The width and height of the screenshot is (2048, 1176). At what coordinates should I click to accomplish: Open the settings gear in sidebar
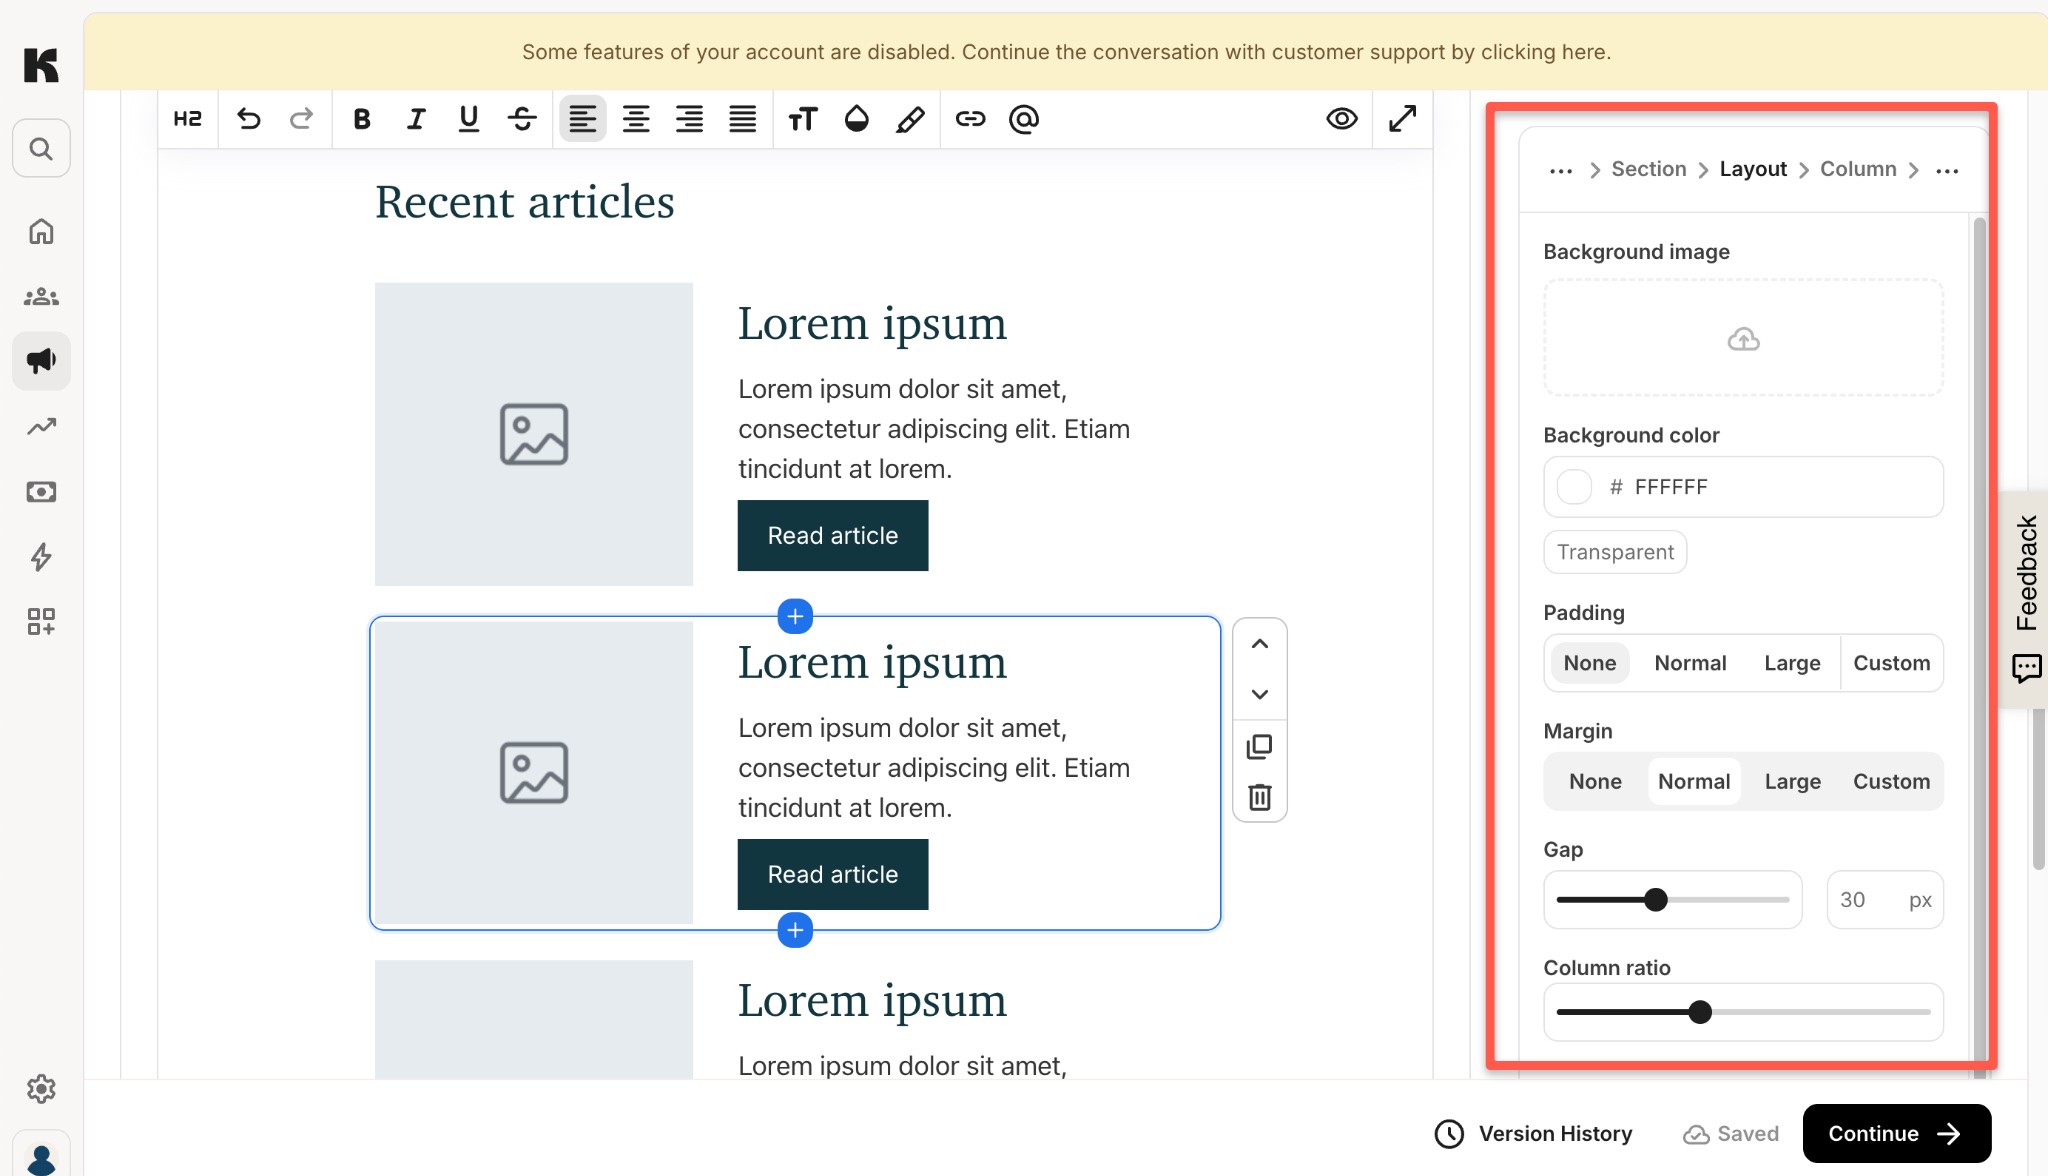pyautogui.click(x=41, y=1088)
